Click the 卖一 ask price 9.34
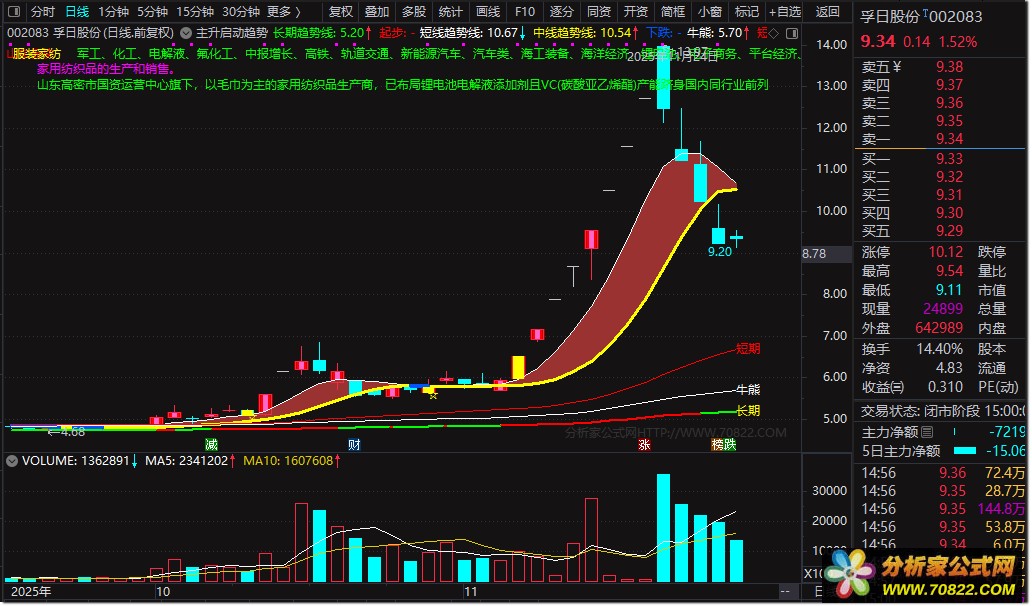 (x=949, y=139)
